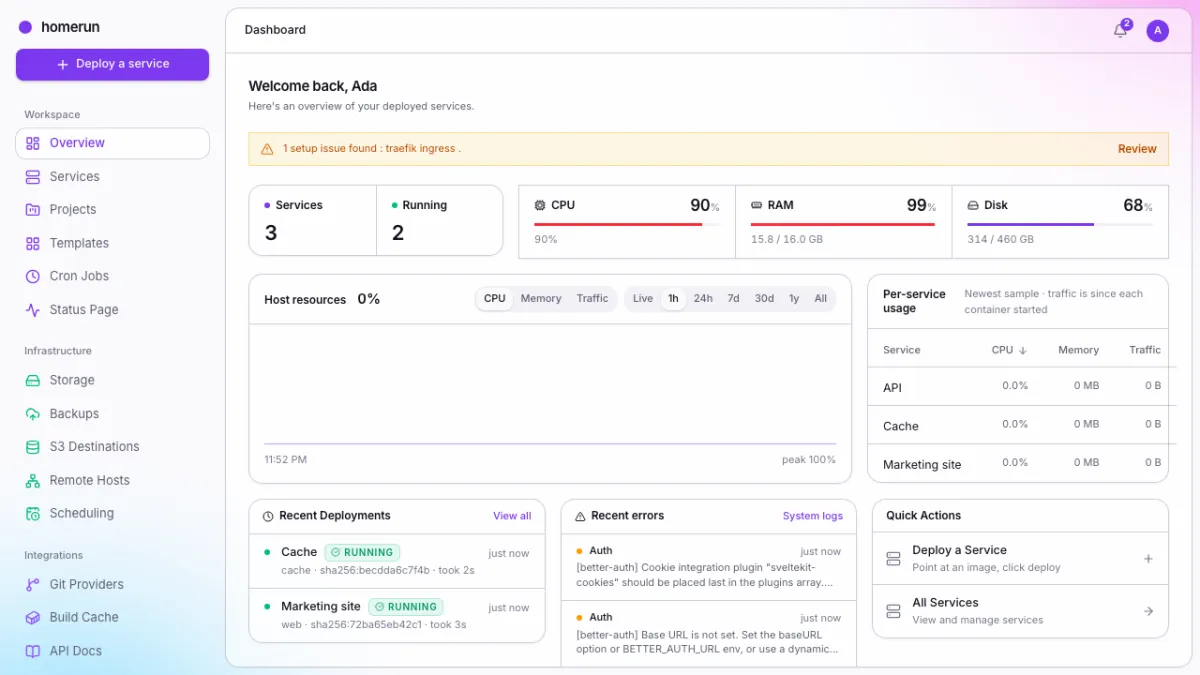Click the API Docs book icon
Screen dimensions: 1200x675
33,651
